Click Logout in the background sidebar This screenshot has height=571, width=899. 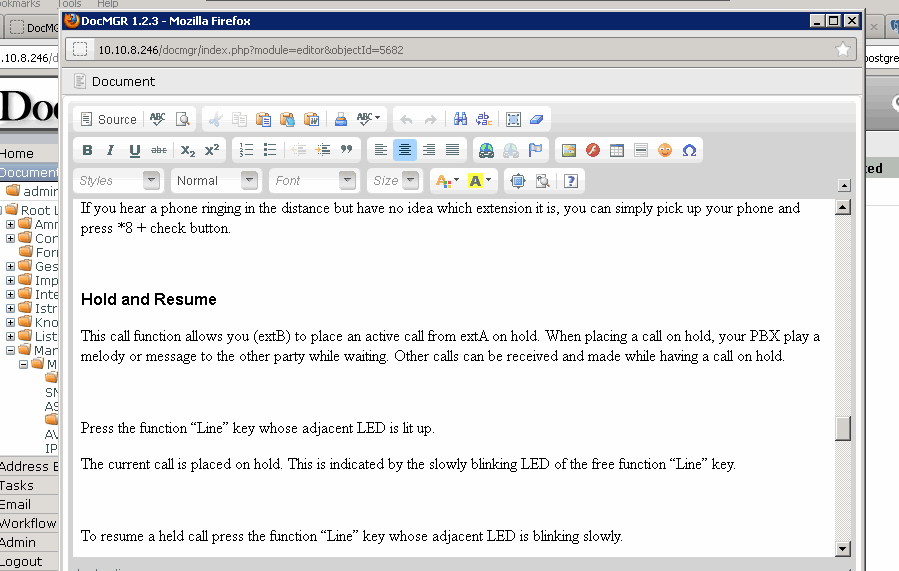tap(21, 561)
